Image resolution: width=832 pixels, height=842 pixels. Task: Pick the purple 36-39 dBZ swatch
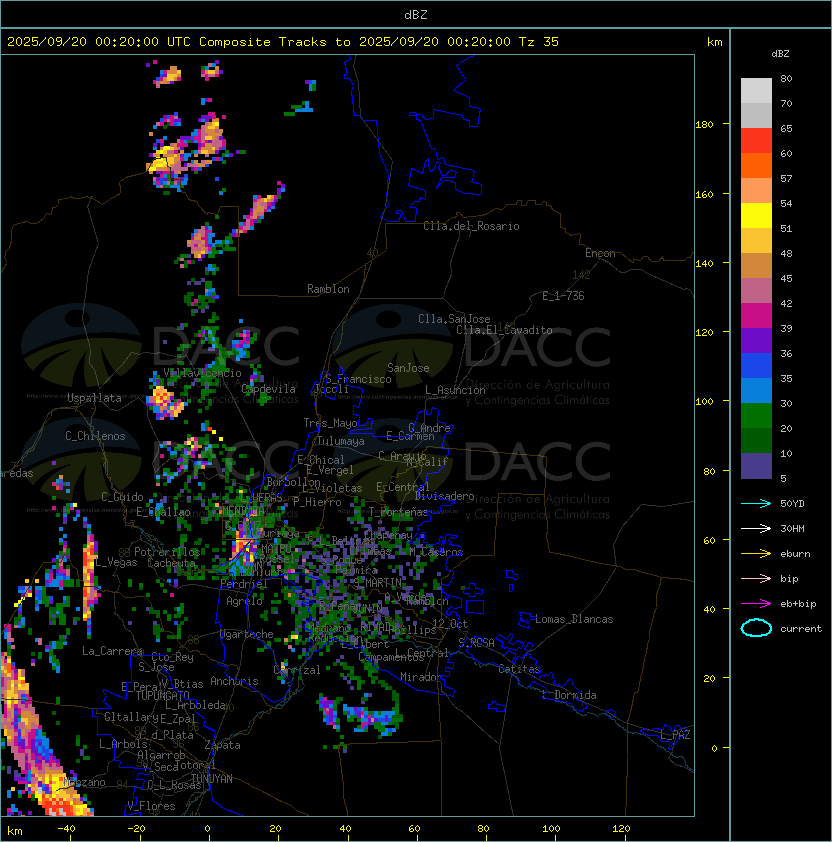[756, 341]
